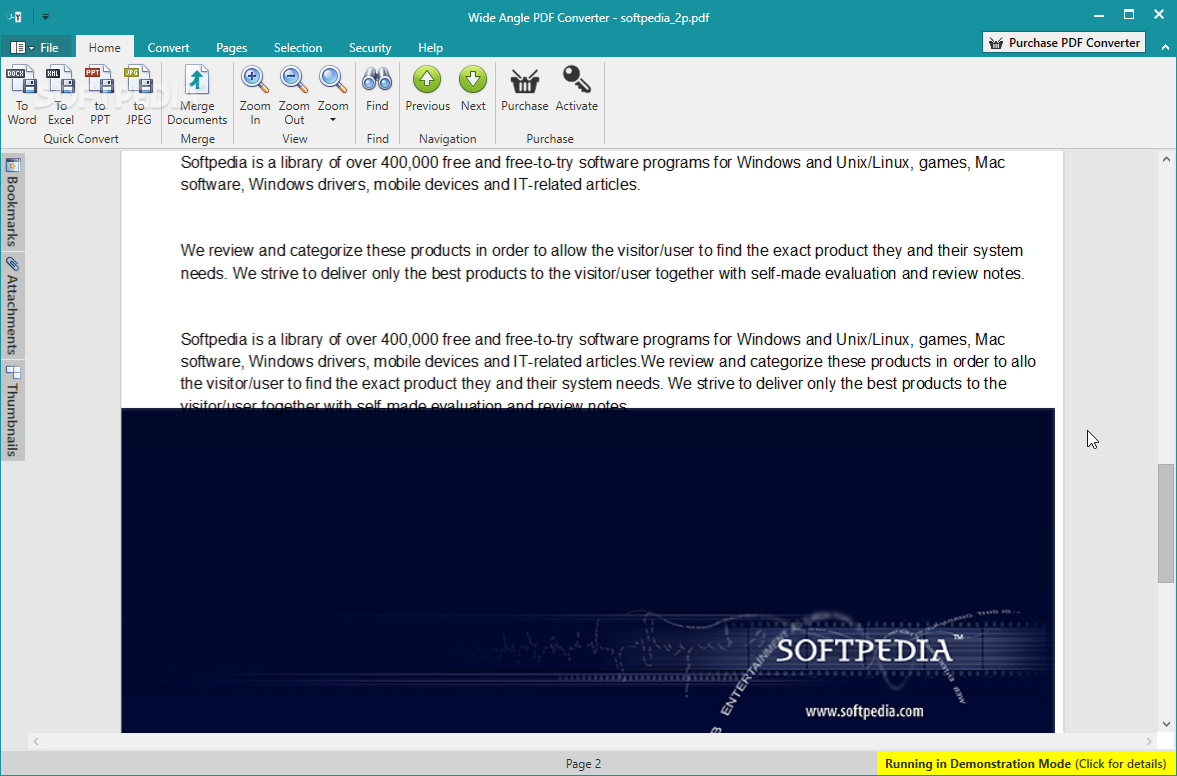The width and height of the screenshot is (1177, 776).
Task: Click the vertical scrollbar thumb
Action: (1166, 523)
